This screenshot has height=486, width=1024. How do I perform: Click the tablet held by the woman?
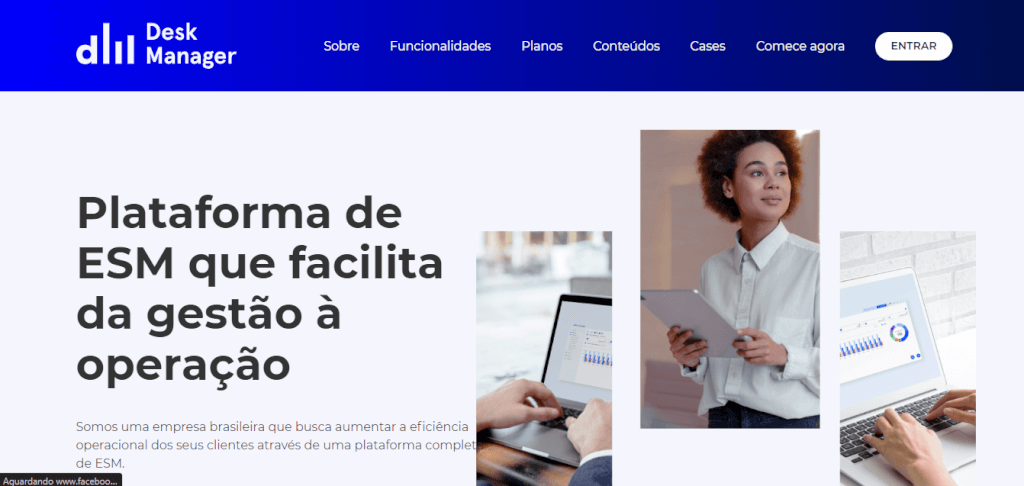690,322
